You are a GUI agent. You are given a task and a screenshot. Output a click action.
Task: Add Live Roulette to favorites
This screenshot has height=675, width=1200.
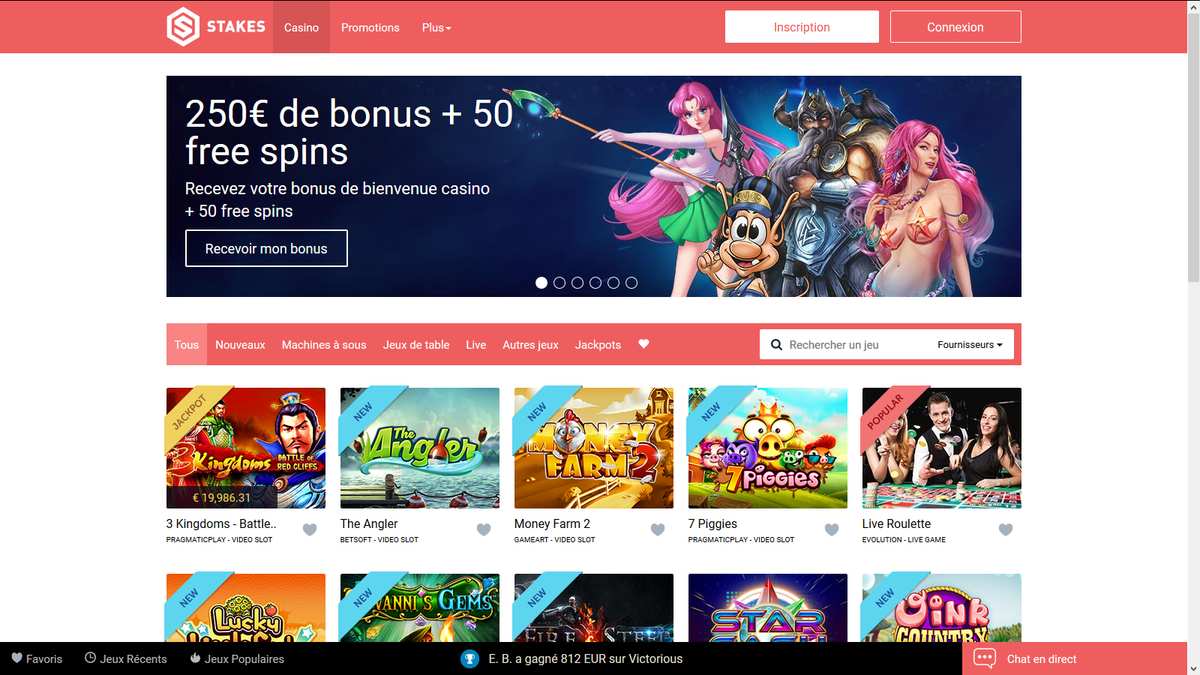1006,530
